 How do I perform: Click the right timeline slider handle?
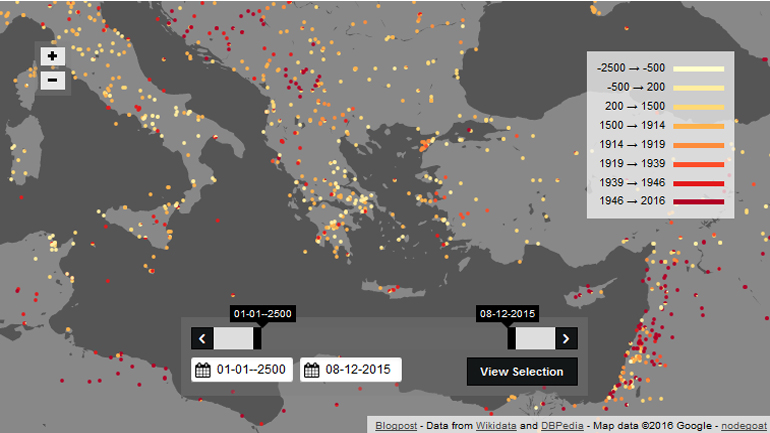[x=512, y=338]
